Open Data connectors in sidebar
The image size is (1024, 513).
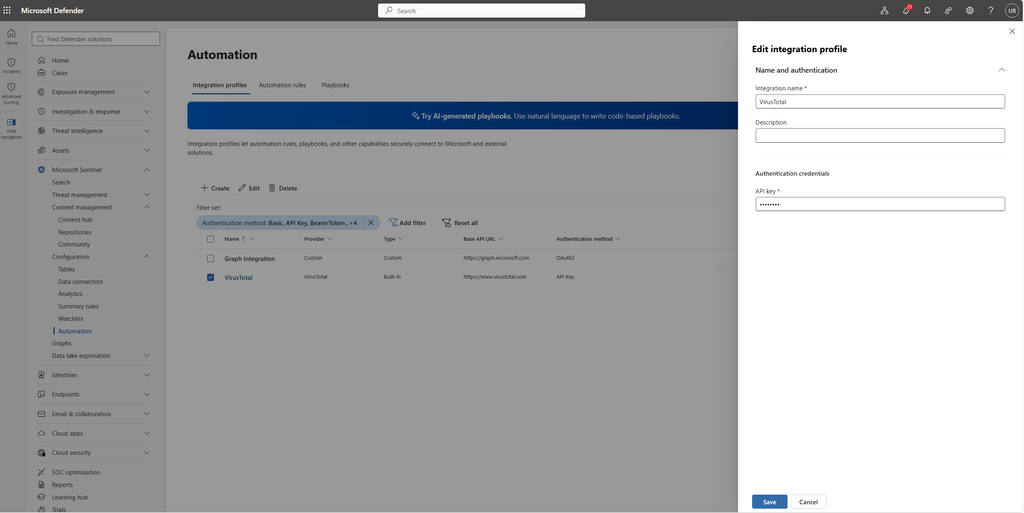pos(80,281)
